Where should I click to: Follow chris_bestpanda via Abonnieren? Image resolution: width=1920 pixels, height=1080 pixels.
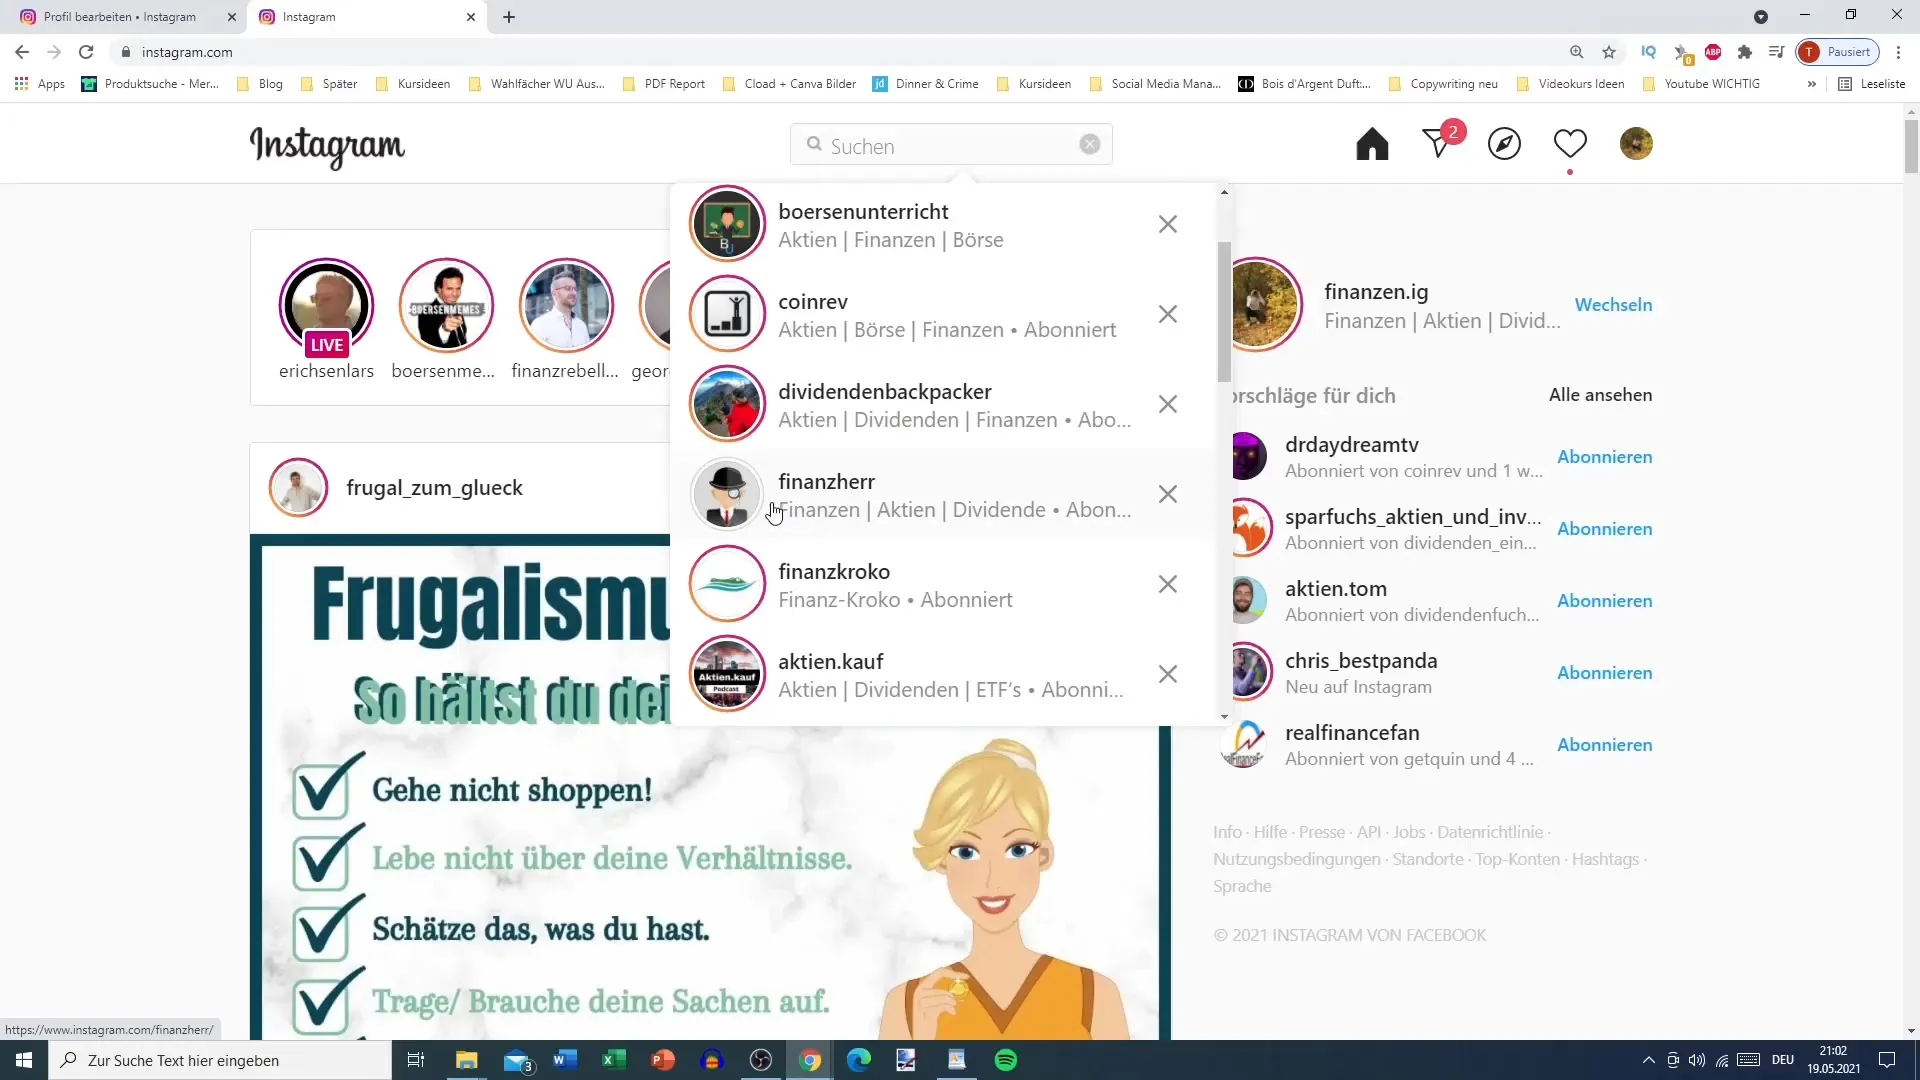tap(1604, 673)
